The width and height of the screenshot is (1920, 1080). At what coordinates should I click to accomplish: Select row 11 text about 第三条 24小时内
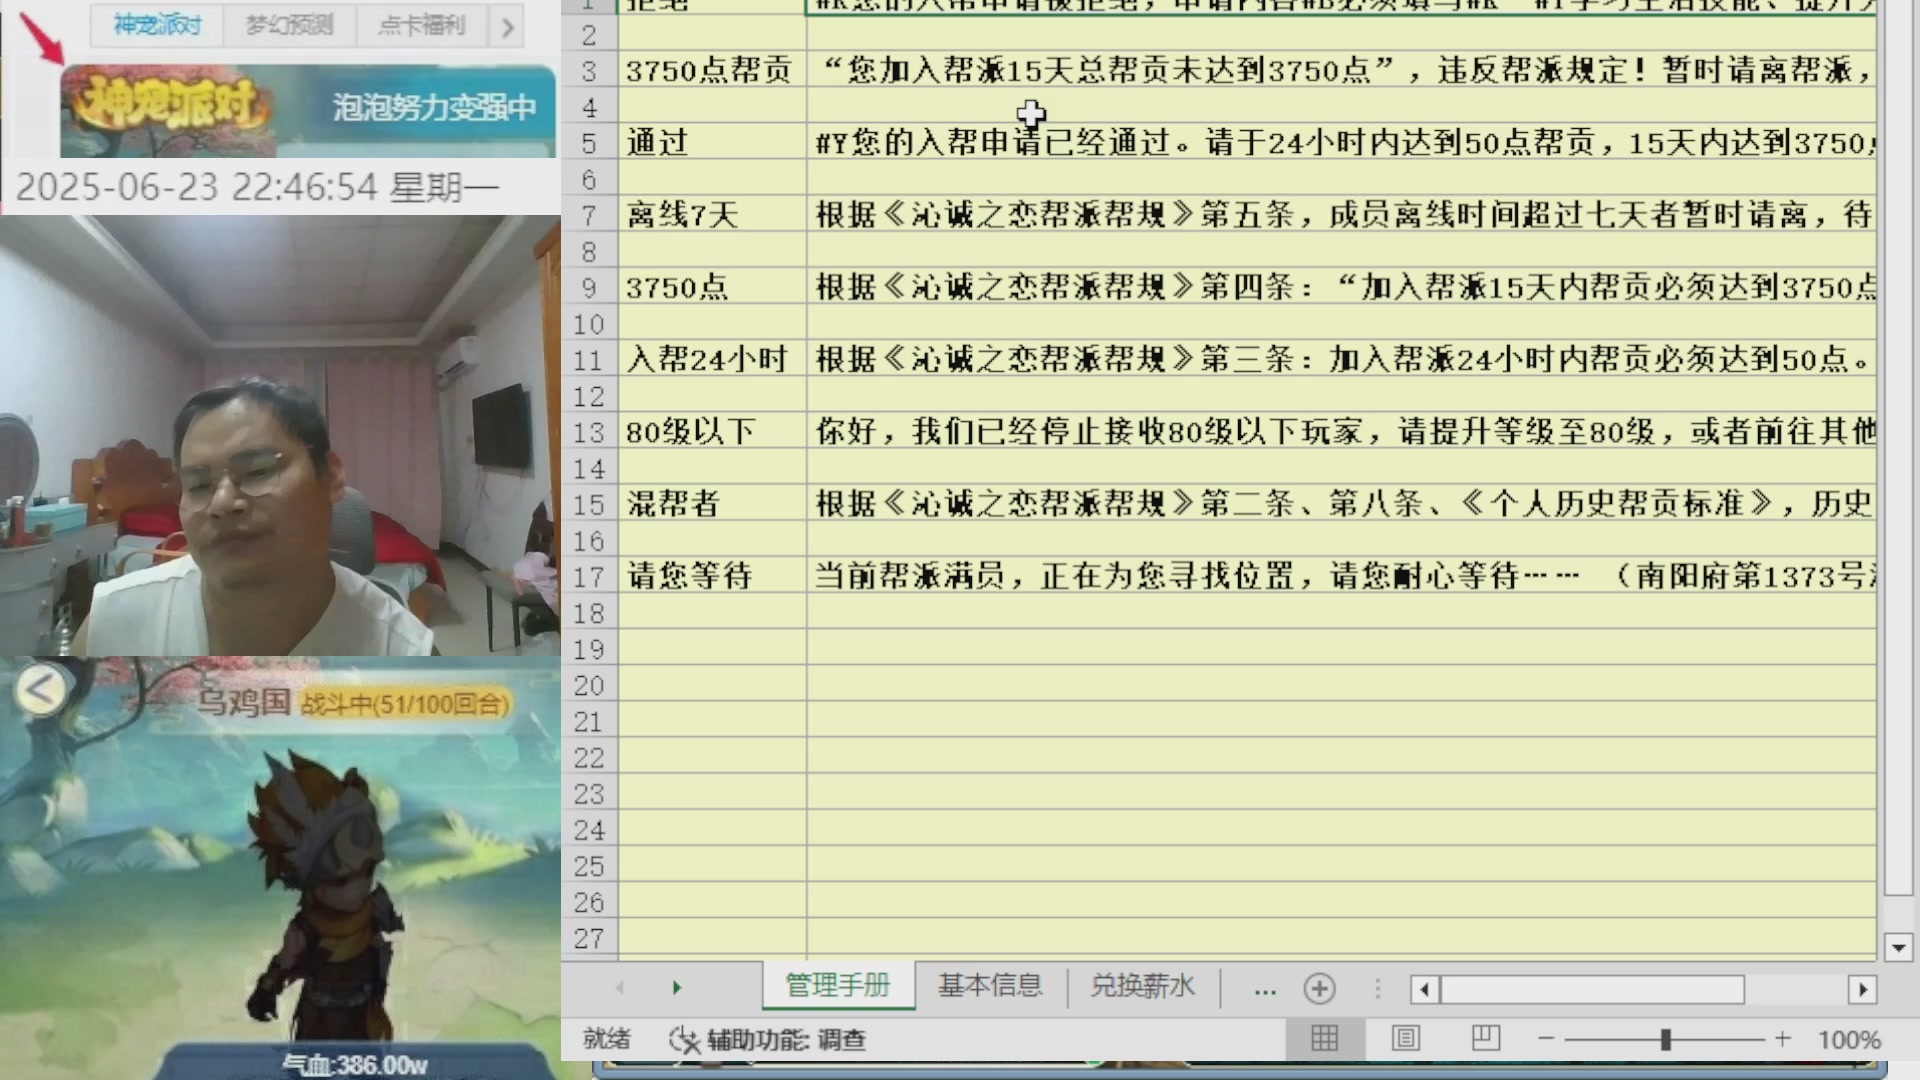click(x=1342, y=359)
